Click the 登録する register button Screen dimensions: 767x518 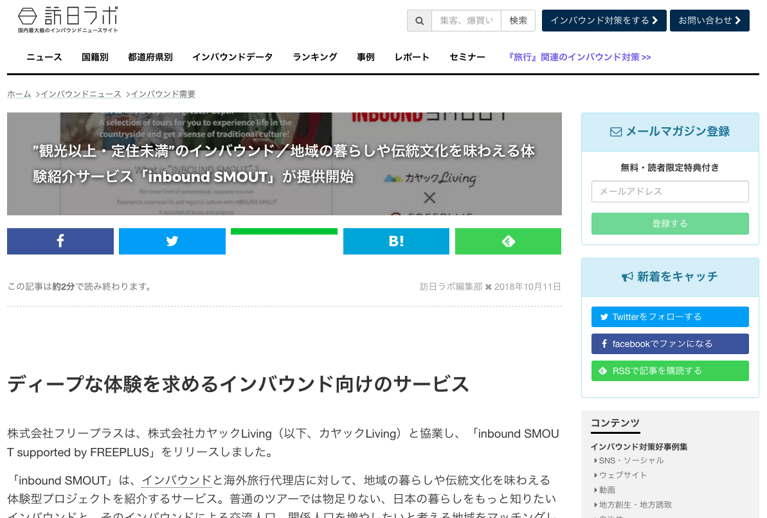(670, 224)
